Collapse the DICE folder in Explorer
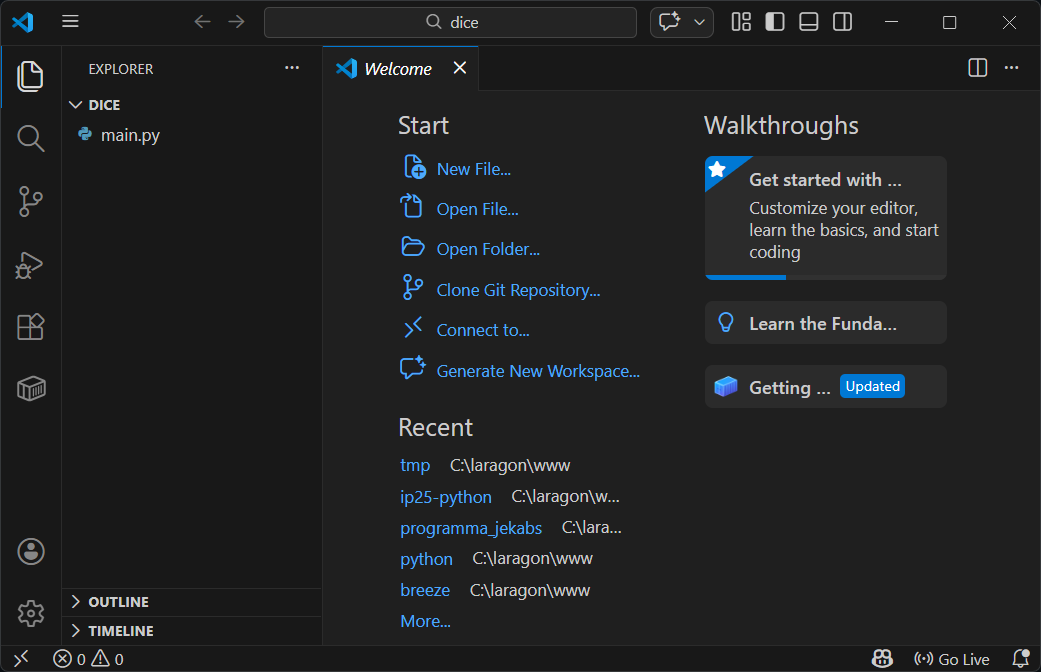The width and height of the screenshot is (1041, 672). 76,104
